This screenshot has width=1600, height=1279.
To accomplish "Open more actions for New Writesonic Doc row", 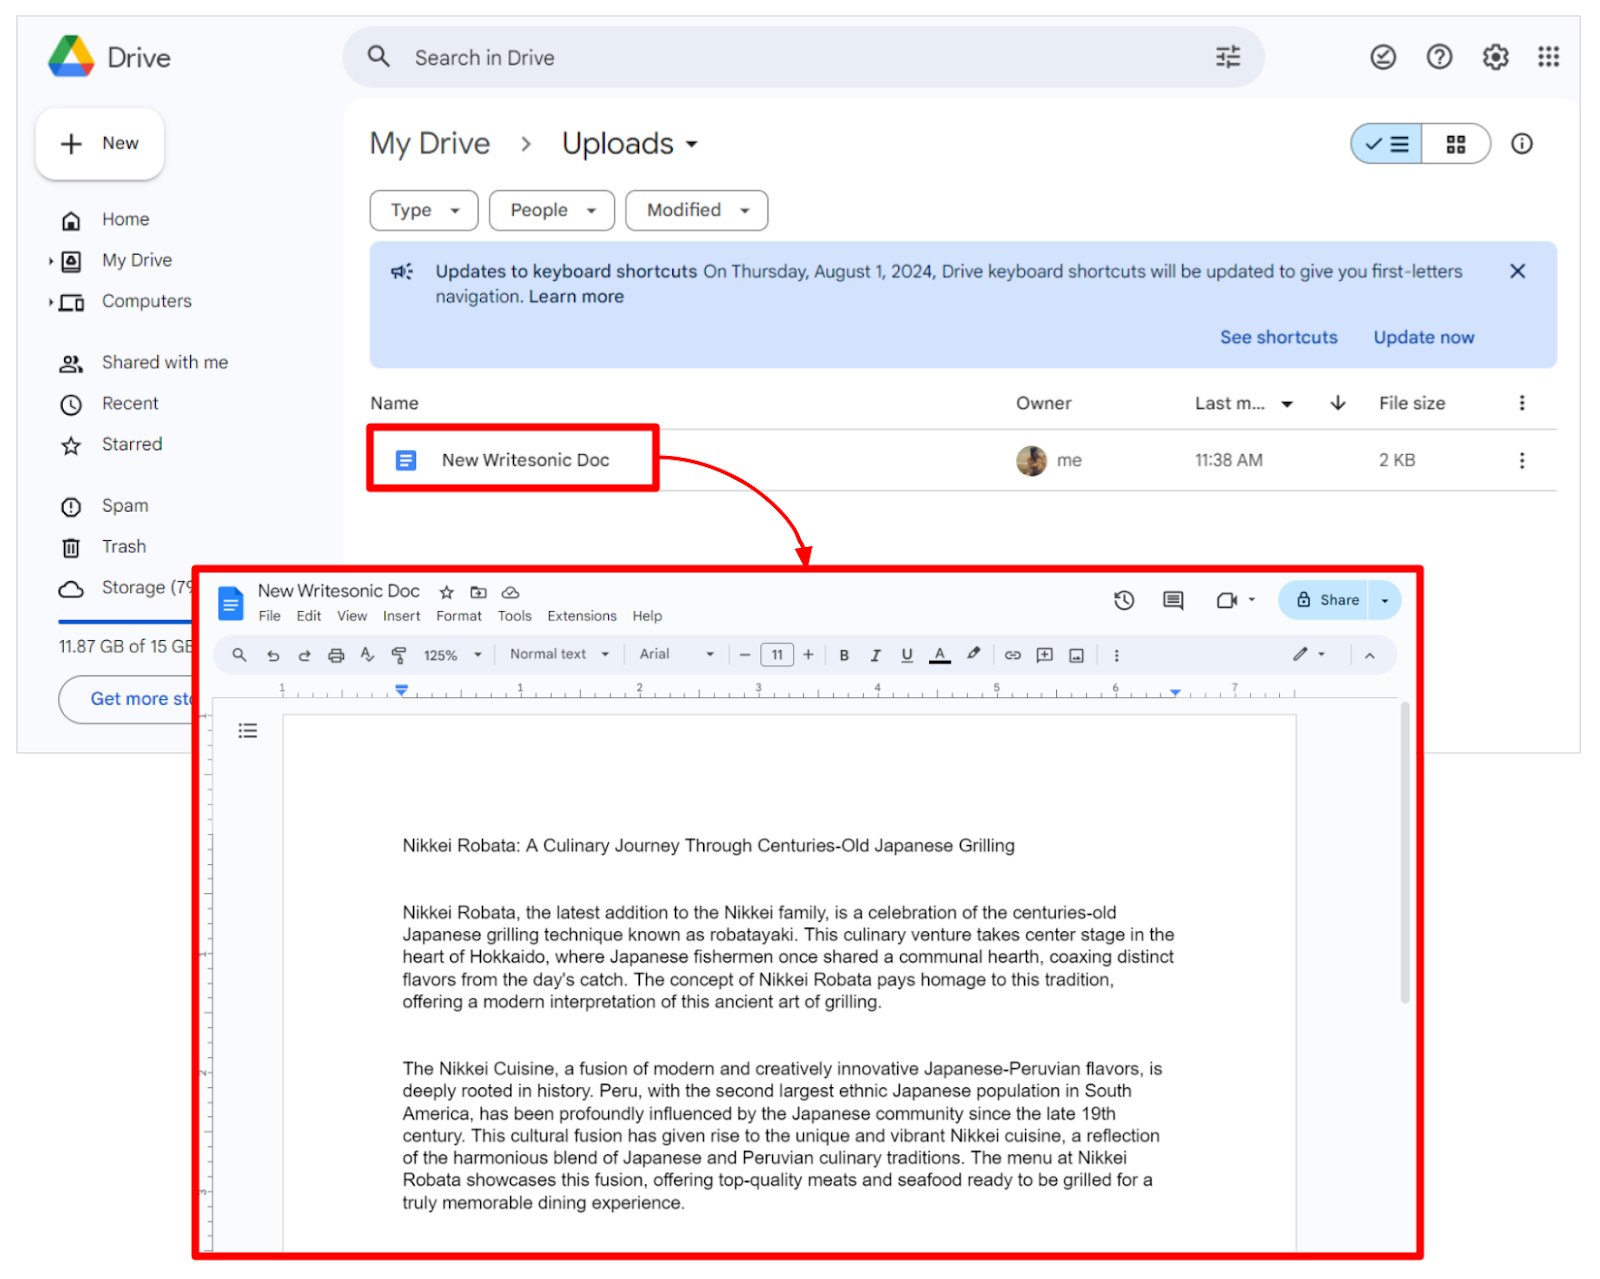I will tap(1522, 460).
